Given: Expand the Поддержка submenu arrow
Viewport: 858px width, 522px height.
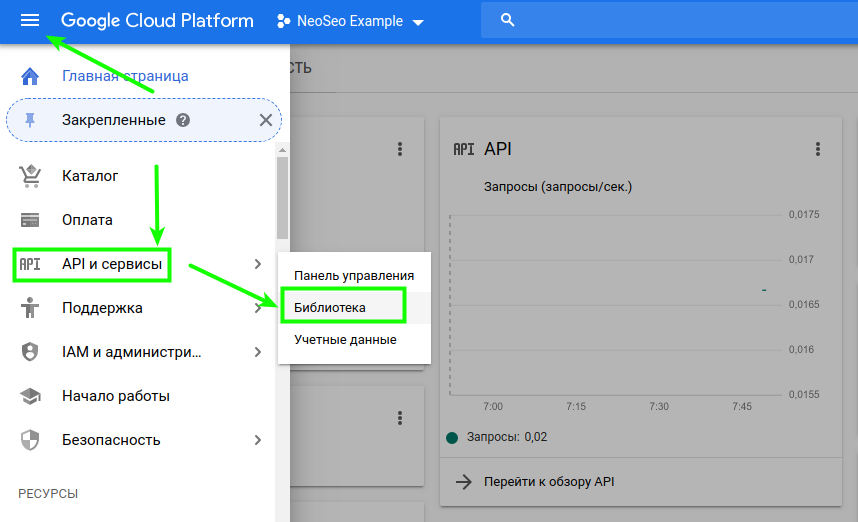Looking at the screenshot, I should pyautogui.click(x=258, y=308).
